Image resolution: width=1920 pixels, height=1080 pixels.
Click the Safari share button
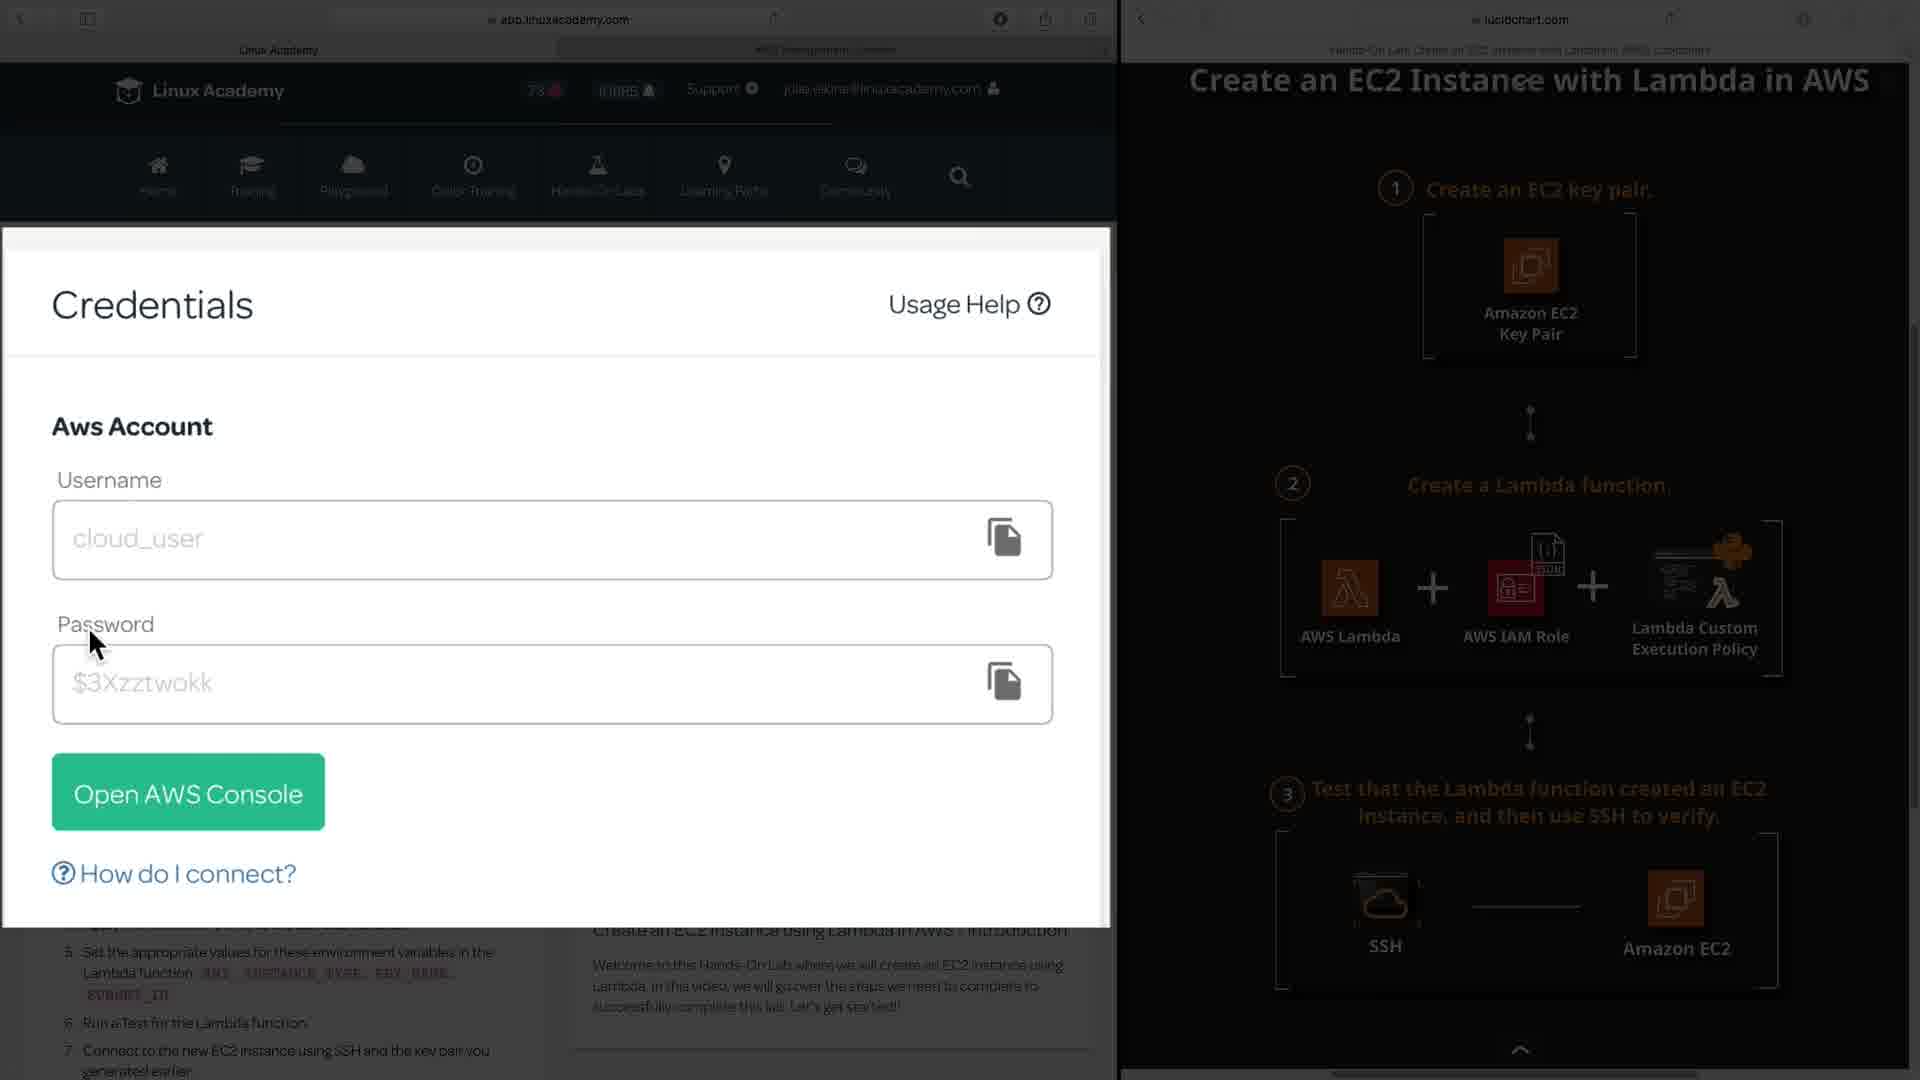point(1045,19)
